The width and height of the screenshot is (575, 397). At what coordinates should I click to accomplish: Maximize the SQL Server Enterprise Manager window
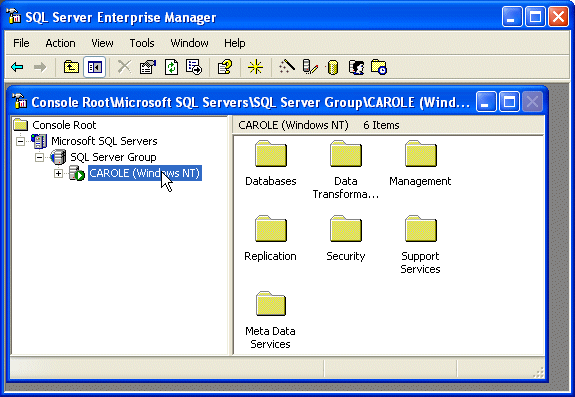point(535,17)
